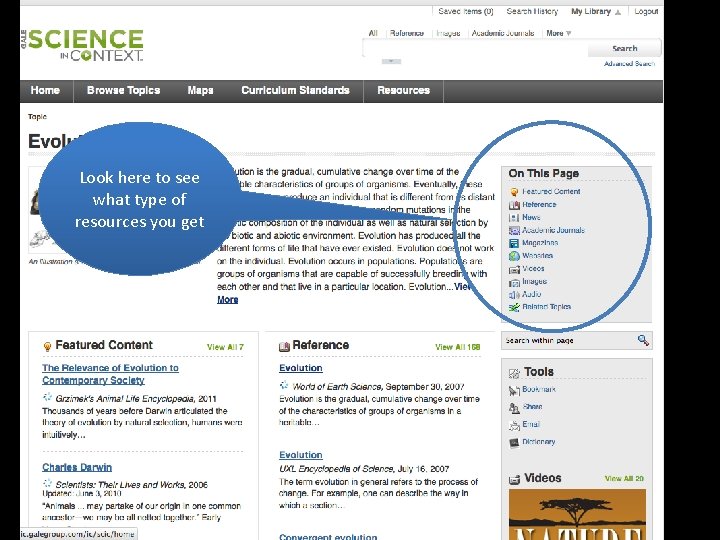Open the Convergent evolution link
The width and height of the screenshot is (720, 540).
point(328,536)
